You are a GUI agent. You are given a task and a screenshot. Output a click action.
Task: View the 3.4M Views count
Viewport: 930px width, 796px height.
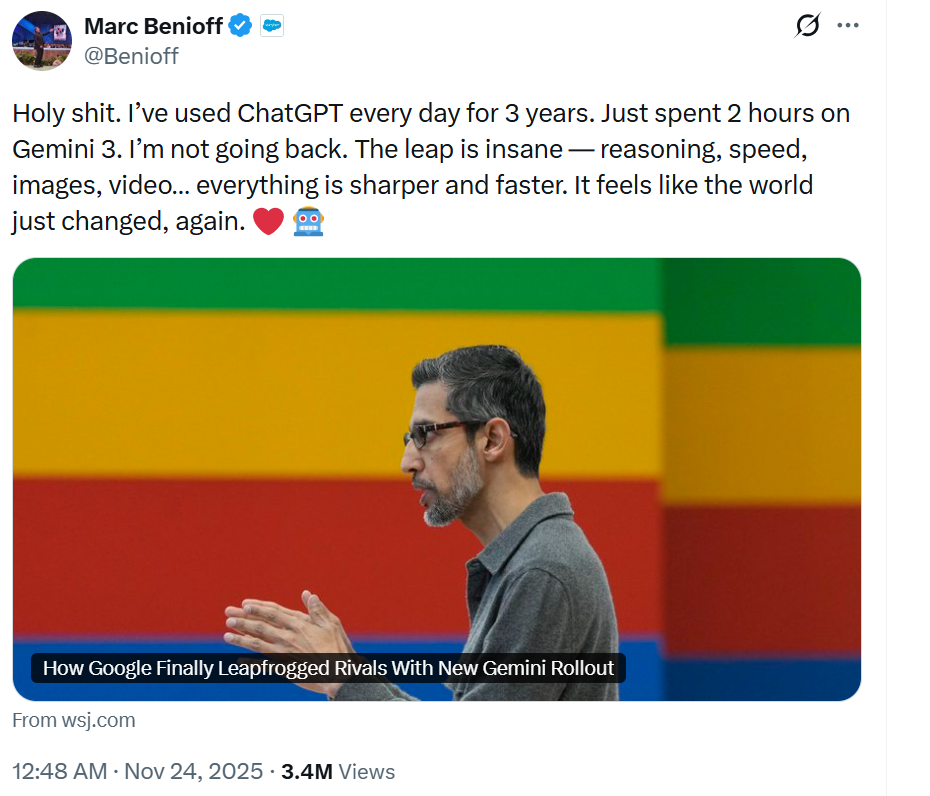tap(338, 772)
